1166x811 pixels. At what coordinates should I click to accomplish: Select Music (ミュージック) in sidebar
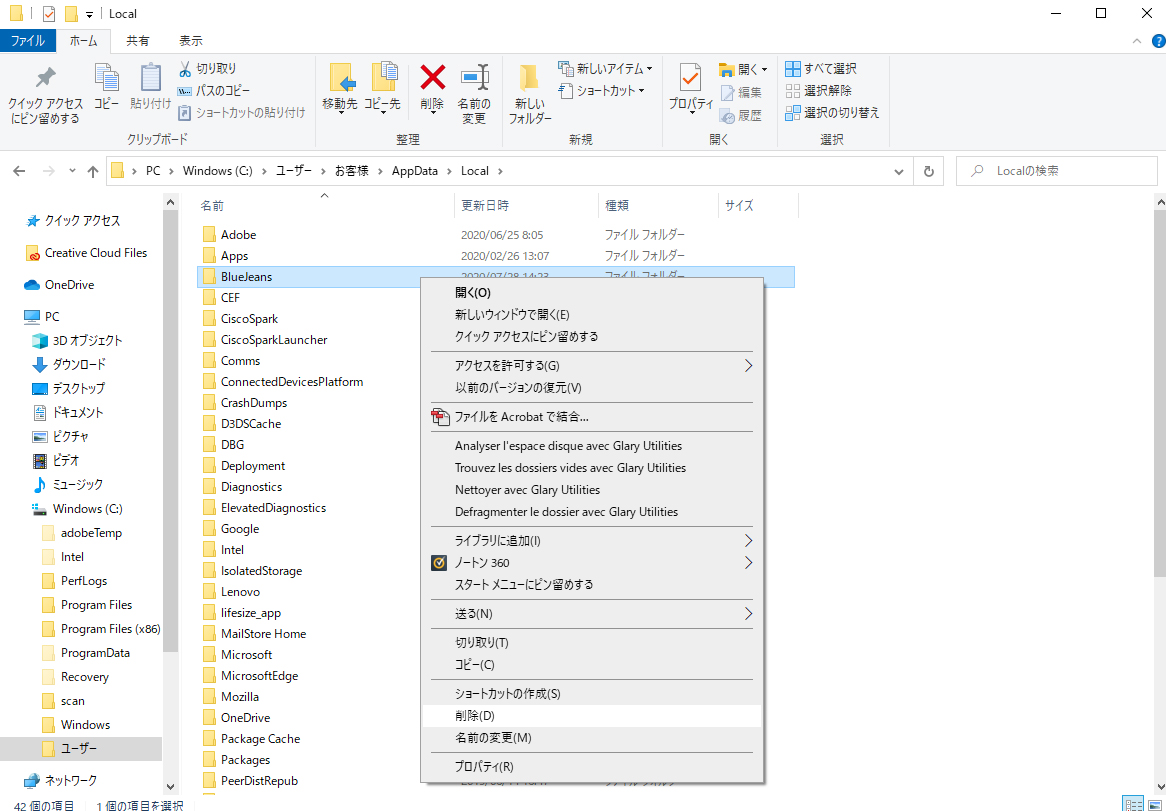pyautogui.click(x=68, y=485)
